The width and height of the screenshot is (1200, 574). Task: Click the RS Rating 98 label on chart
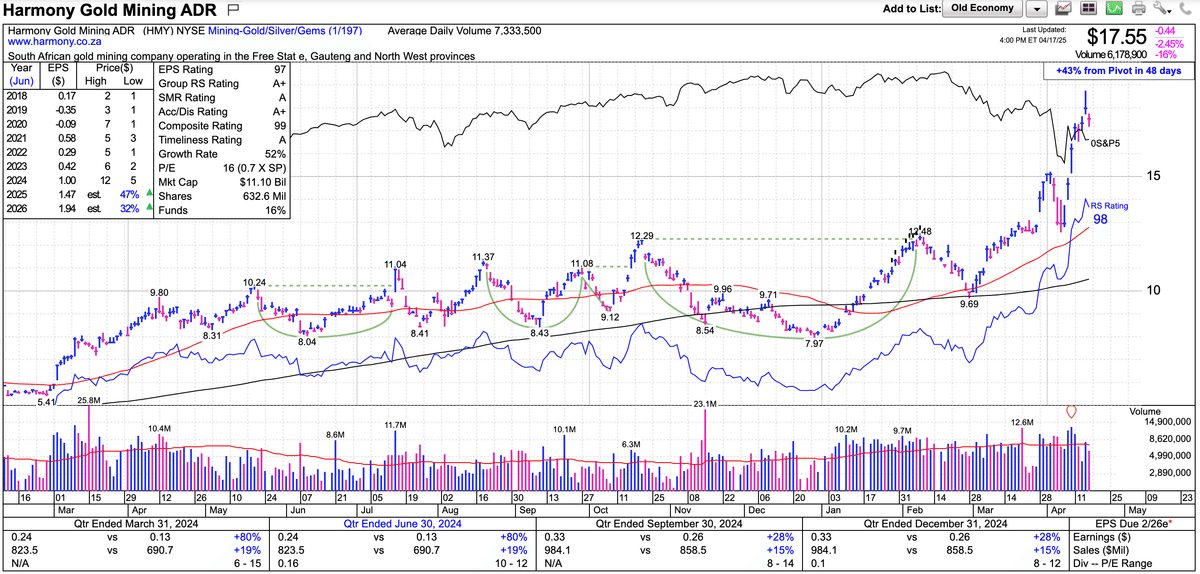[x=1108, y=212]
